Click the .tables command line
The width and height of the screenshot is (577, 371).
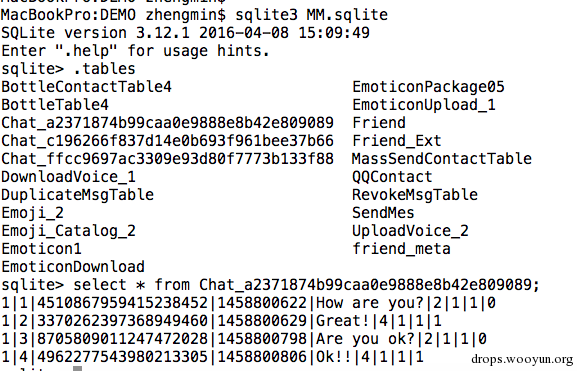pyautogui.click(x=68, y=69)
